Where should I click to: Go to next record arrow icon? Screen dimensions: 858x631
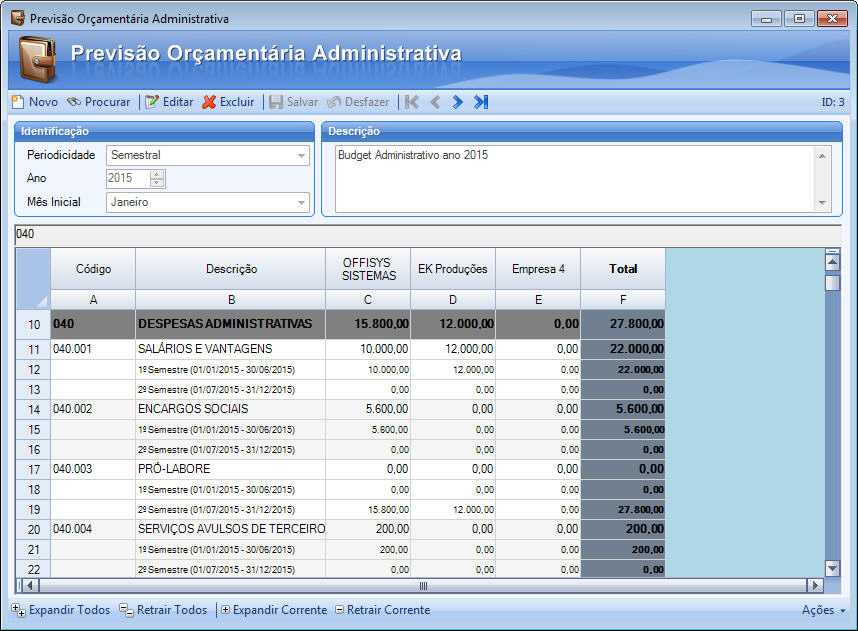tap(457, 102)
